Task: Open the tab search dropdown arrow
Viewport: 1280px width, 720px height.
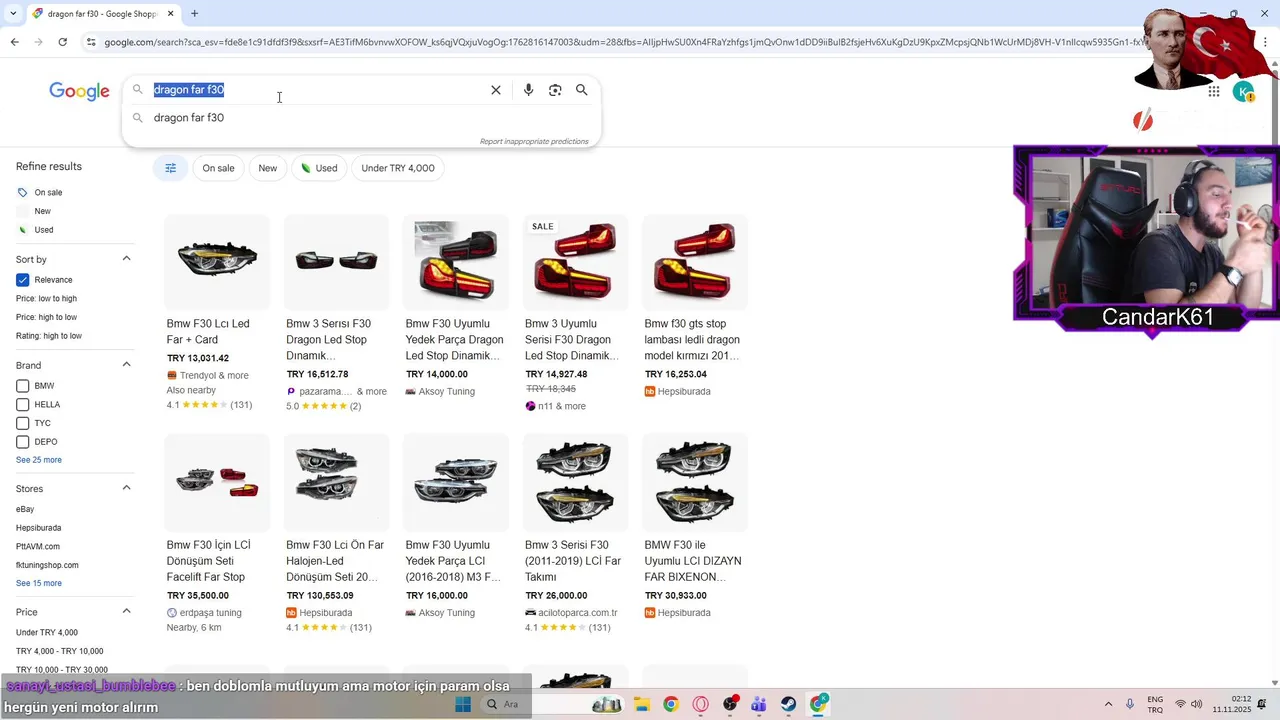Action: tap(13, 14)
